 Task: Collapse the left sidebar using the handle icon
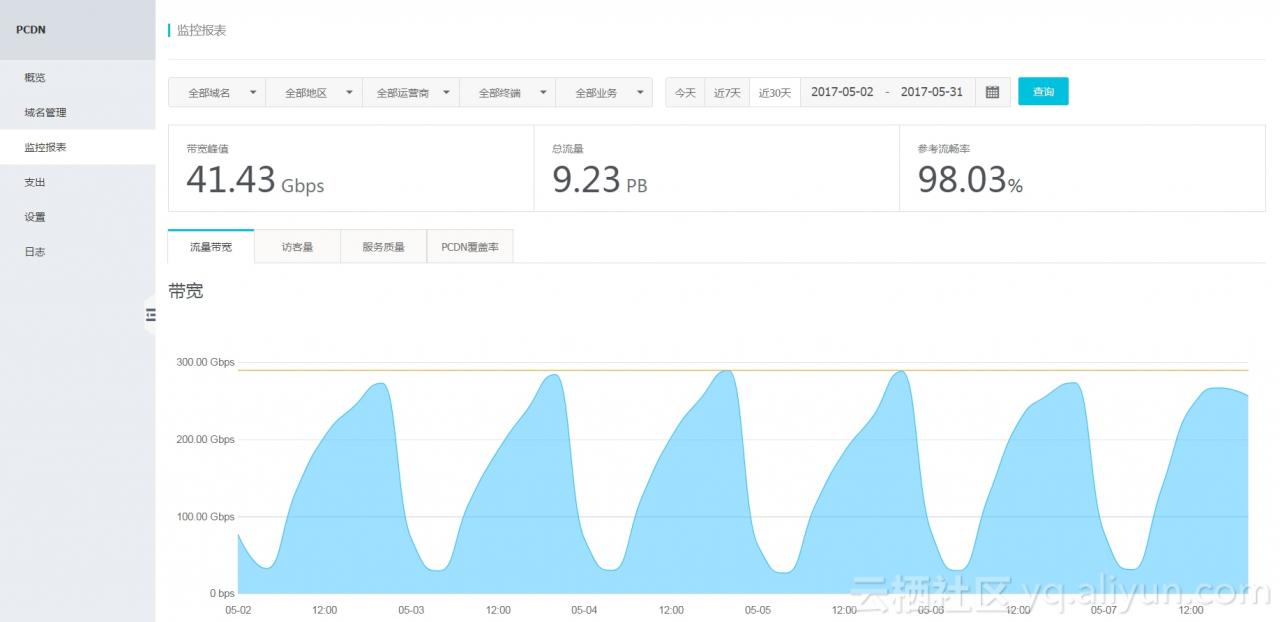151,314
